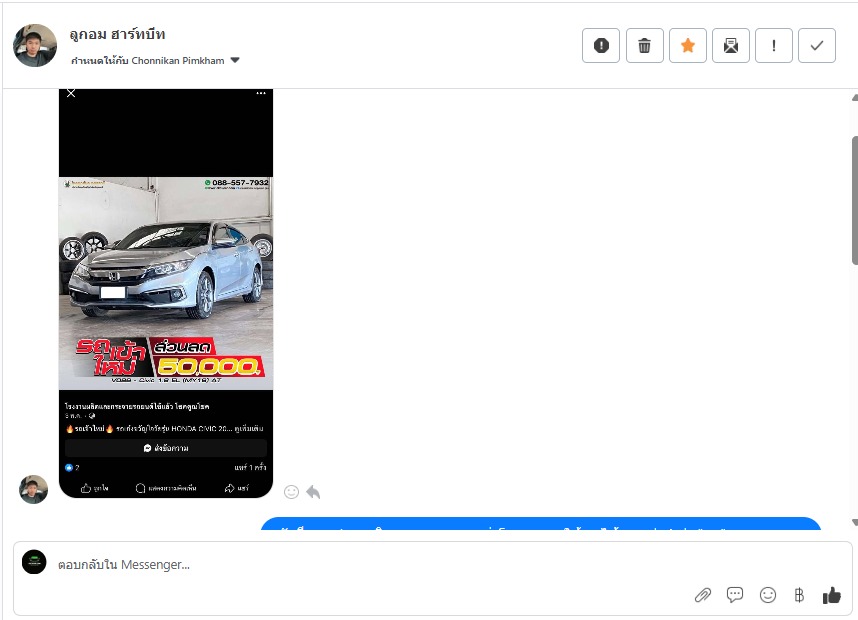Open saved replies speech bubble icon

click(x=735, y=595)
